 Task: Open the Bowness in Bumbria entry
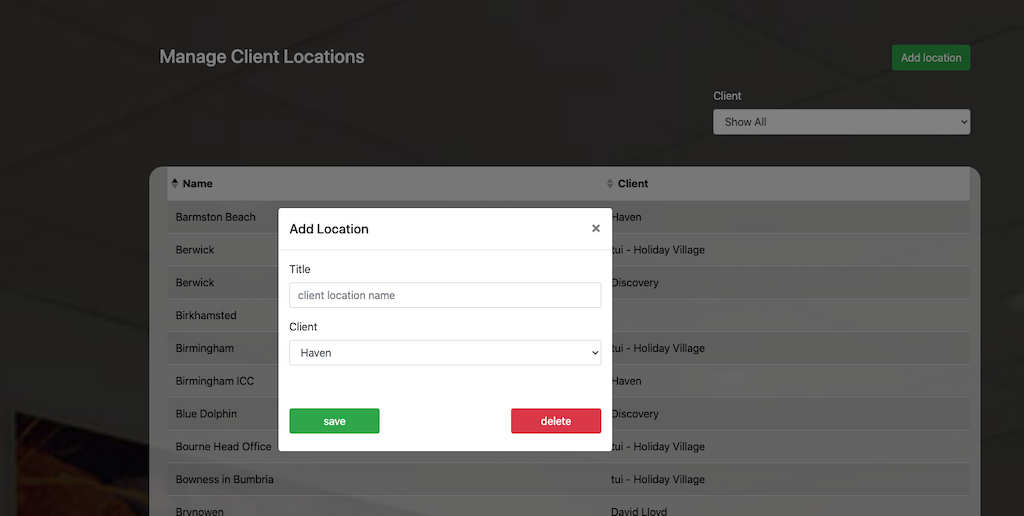point(224,480)
